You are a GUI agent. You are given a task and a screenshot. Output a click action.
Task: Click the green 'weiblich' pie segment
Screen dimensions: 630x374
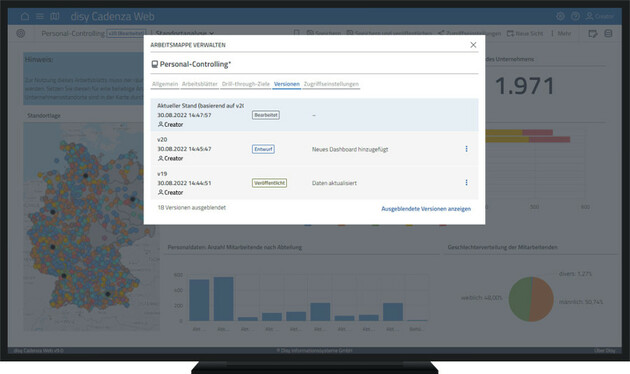point(520,299)
